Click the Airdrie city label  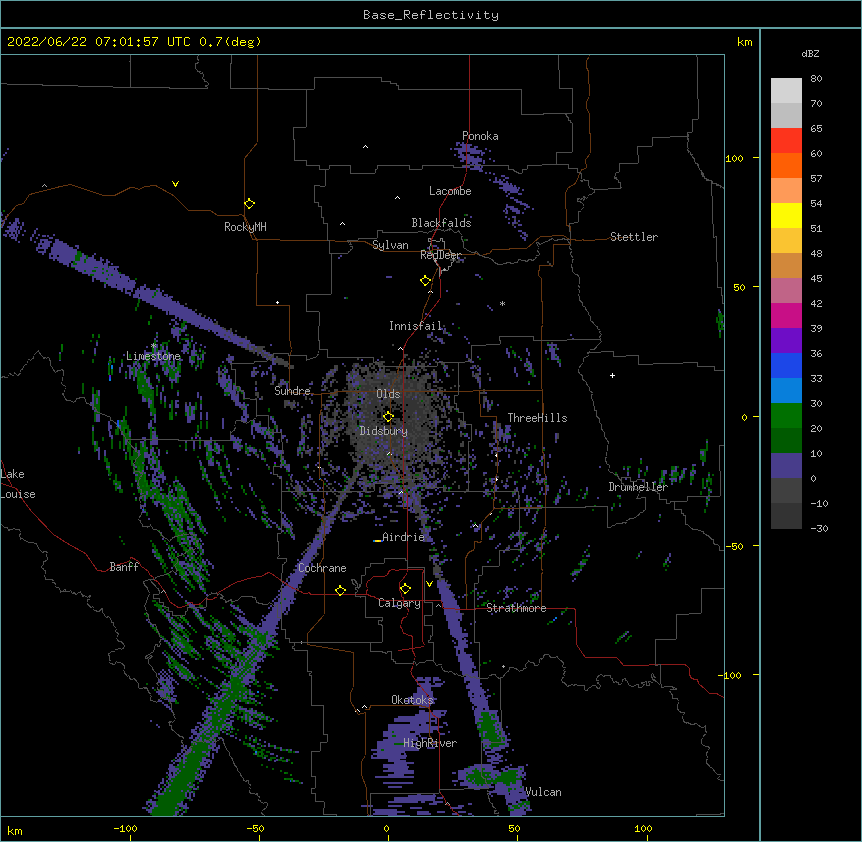(x=403, y=537)
